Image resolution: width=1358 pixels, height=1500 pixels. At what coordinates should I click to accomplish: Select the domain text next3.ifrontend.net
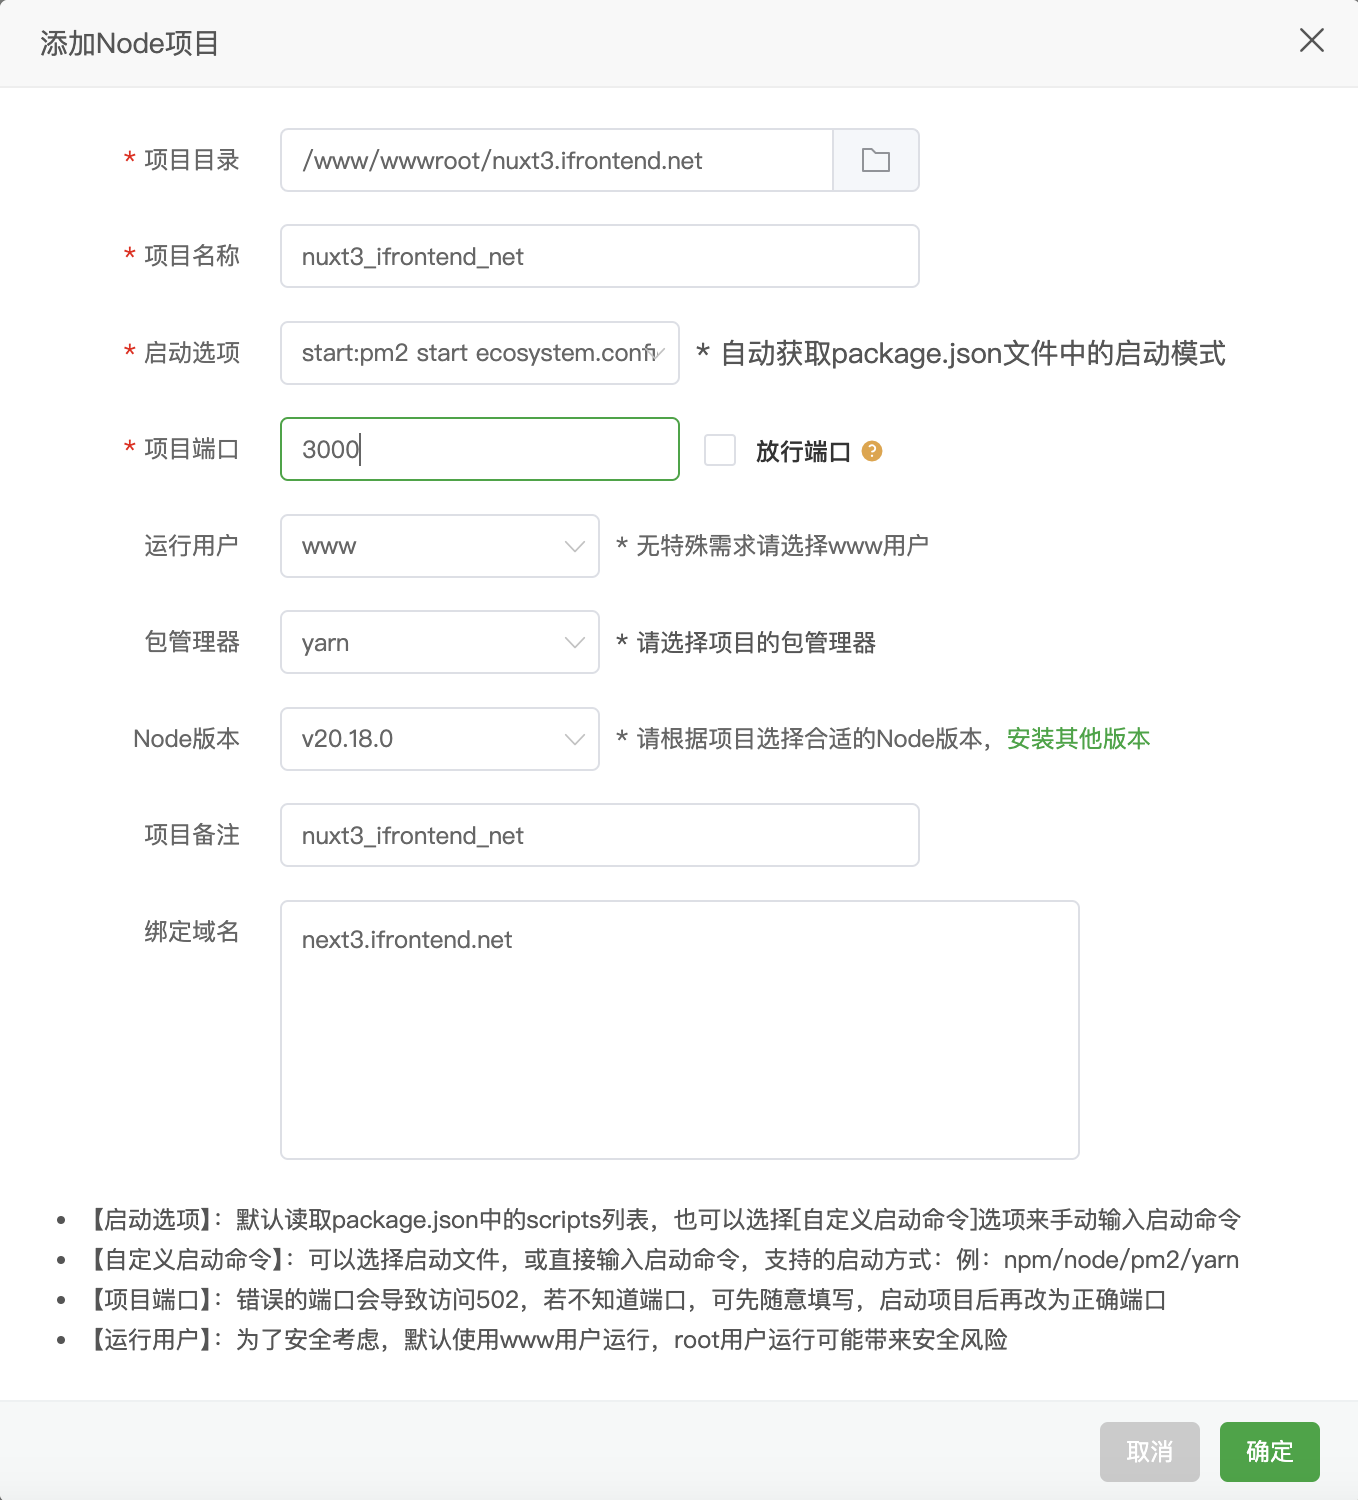click(x=406, y=939)
